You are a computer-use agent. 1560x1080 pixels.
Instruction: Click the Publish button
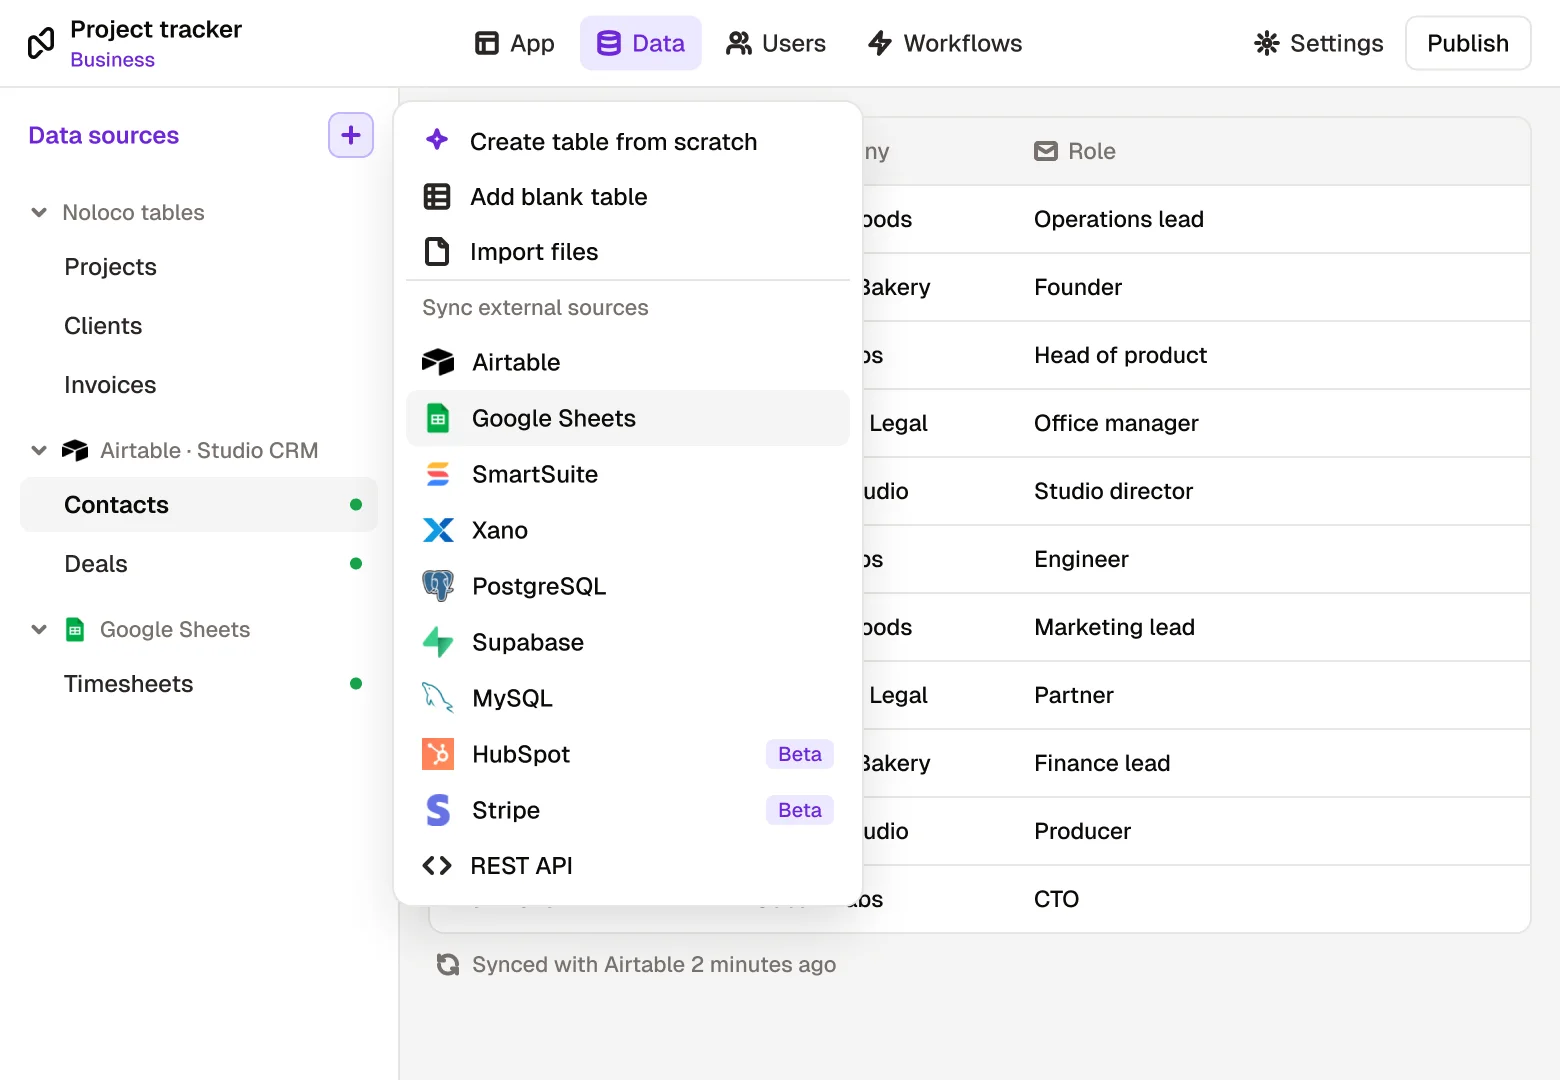coord(1468,43)
